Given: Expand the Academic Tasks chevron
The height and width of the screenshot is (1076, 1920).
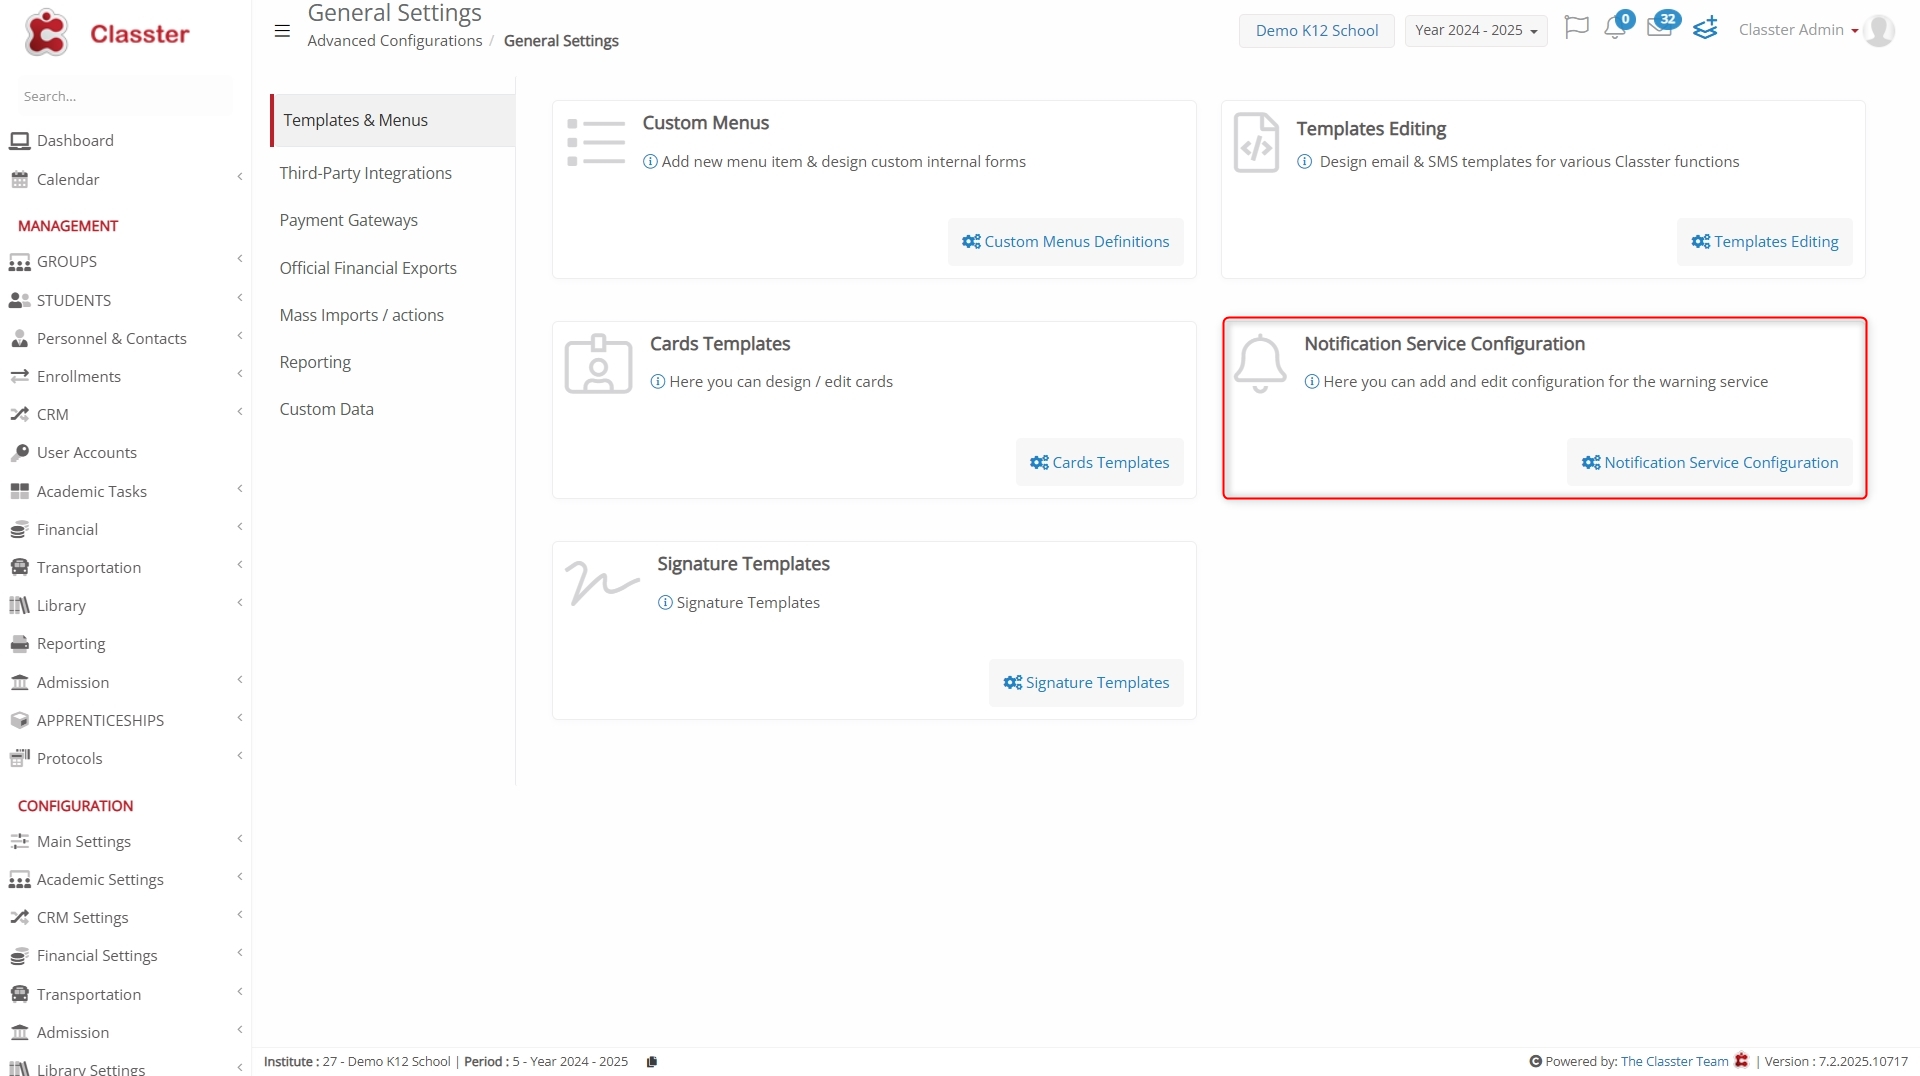Looking at the screenshot, I should pos(240,489).
